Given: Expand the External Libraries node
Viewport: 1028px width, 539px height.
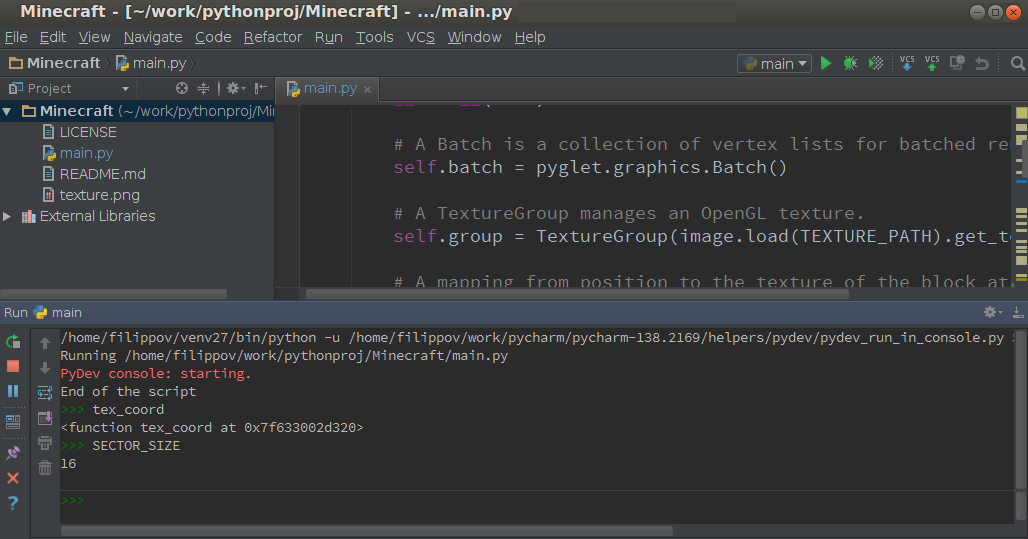Looking at the screenshot, I should click(x=7, y=216).
